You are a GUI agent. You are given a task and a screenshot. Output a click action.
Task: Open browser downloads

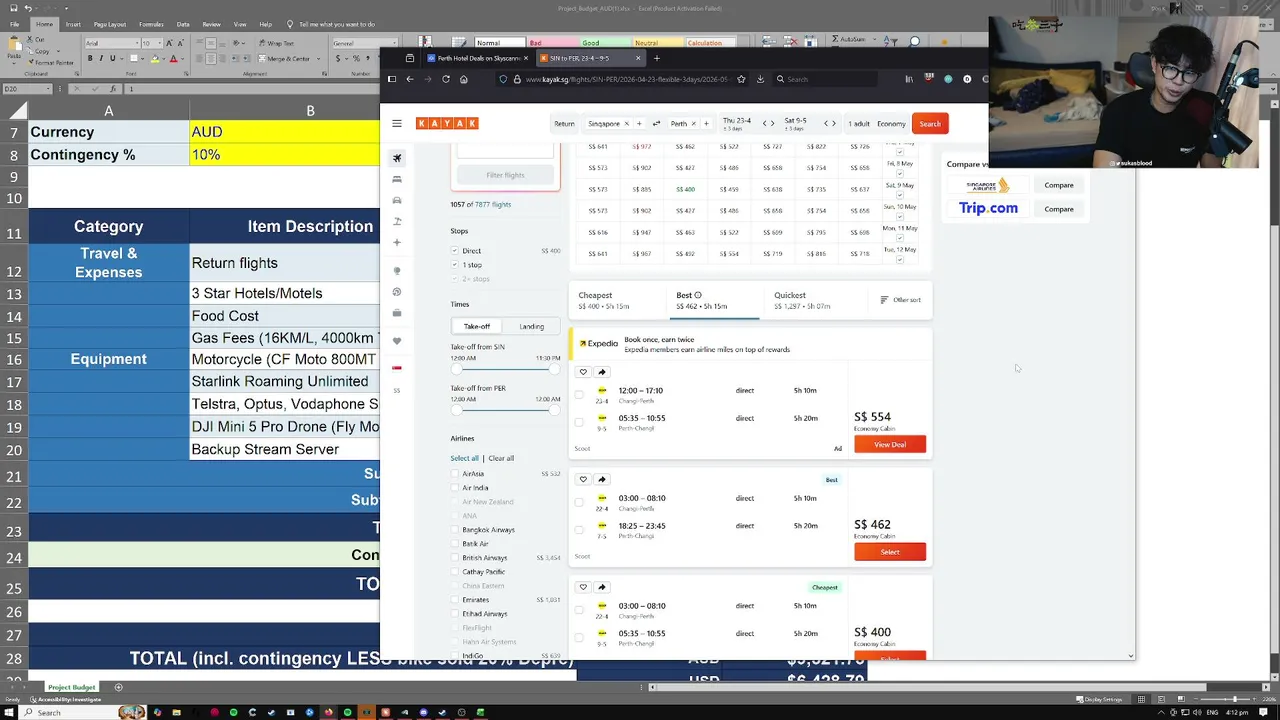tap(760, 79)
